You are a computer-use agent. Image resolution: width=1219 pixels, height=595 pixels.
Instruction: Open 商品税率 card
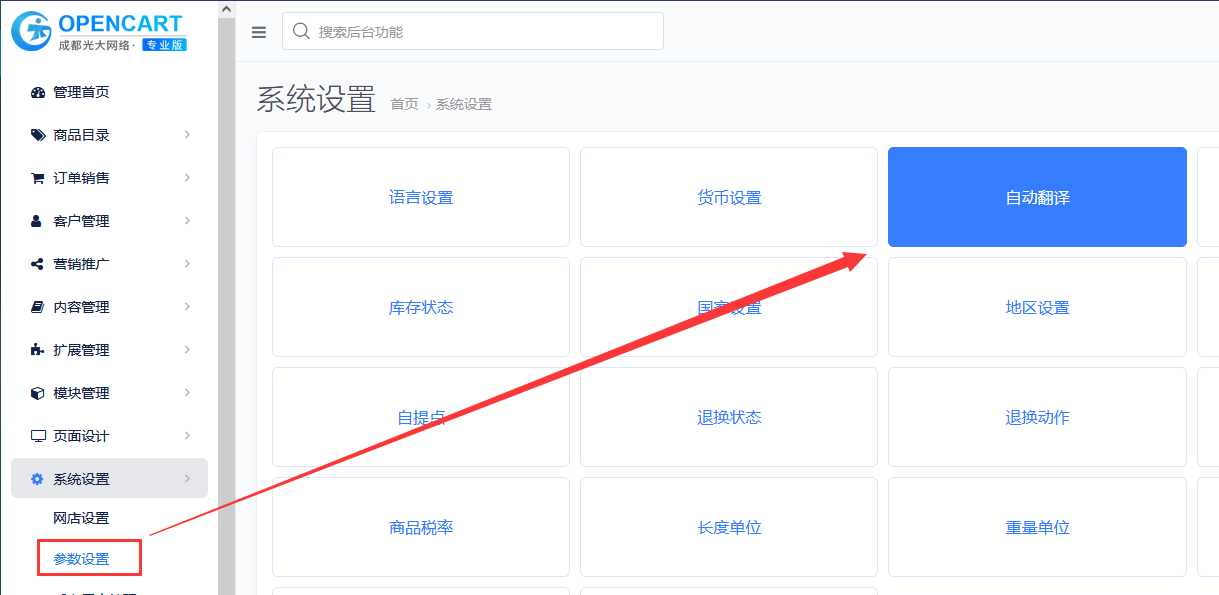click(421, 527)
